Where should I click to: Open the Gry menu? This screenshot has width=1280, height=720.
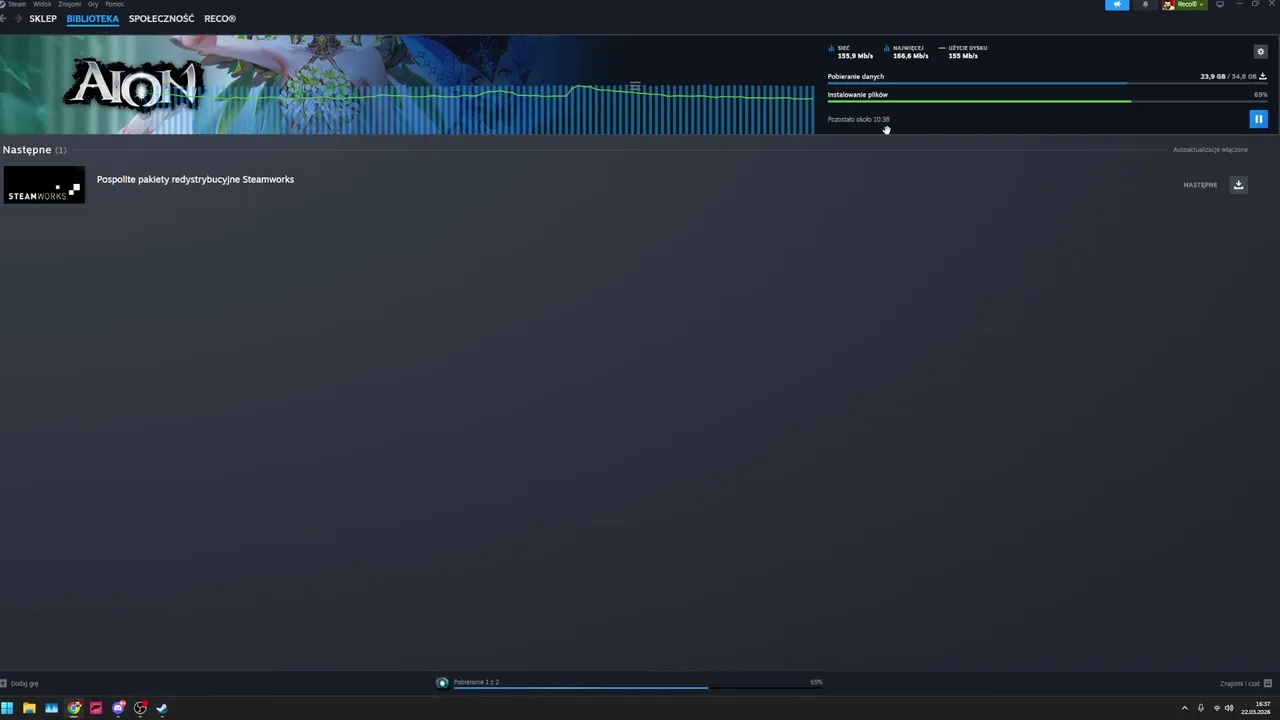tap(93, 4)
